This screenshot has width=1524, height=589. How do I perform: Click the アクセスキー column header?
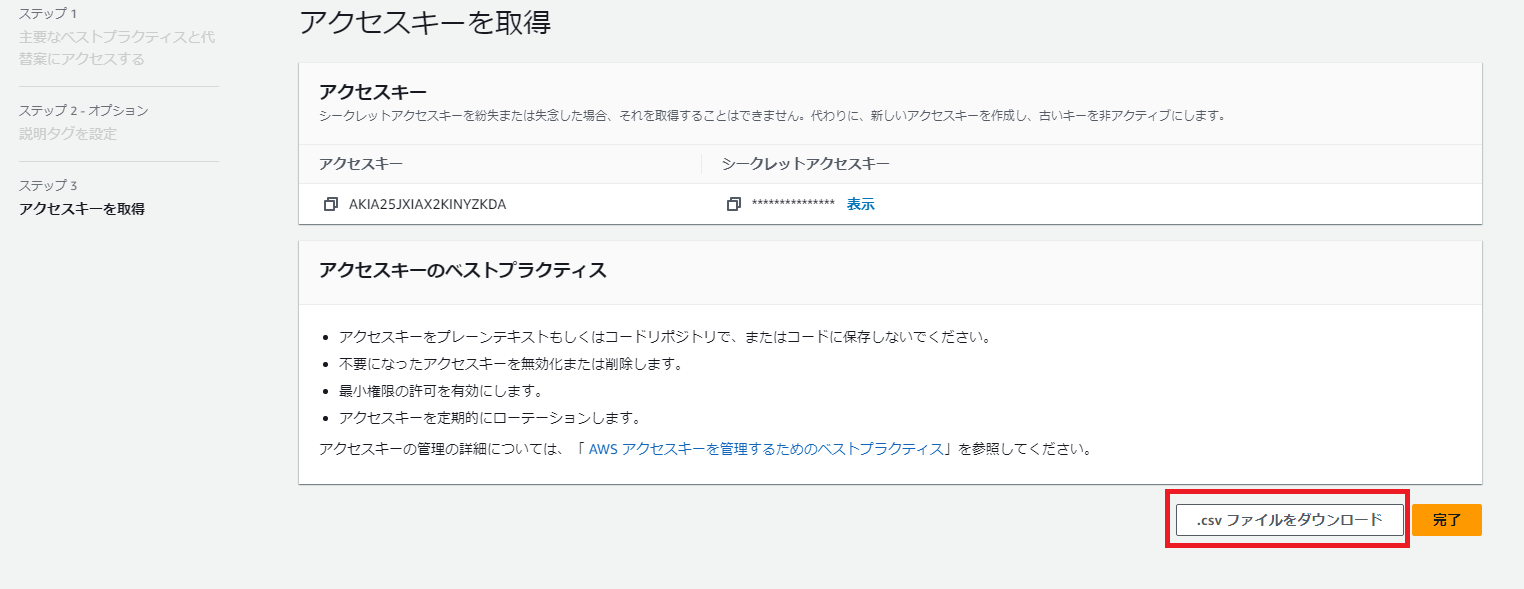361,164
